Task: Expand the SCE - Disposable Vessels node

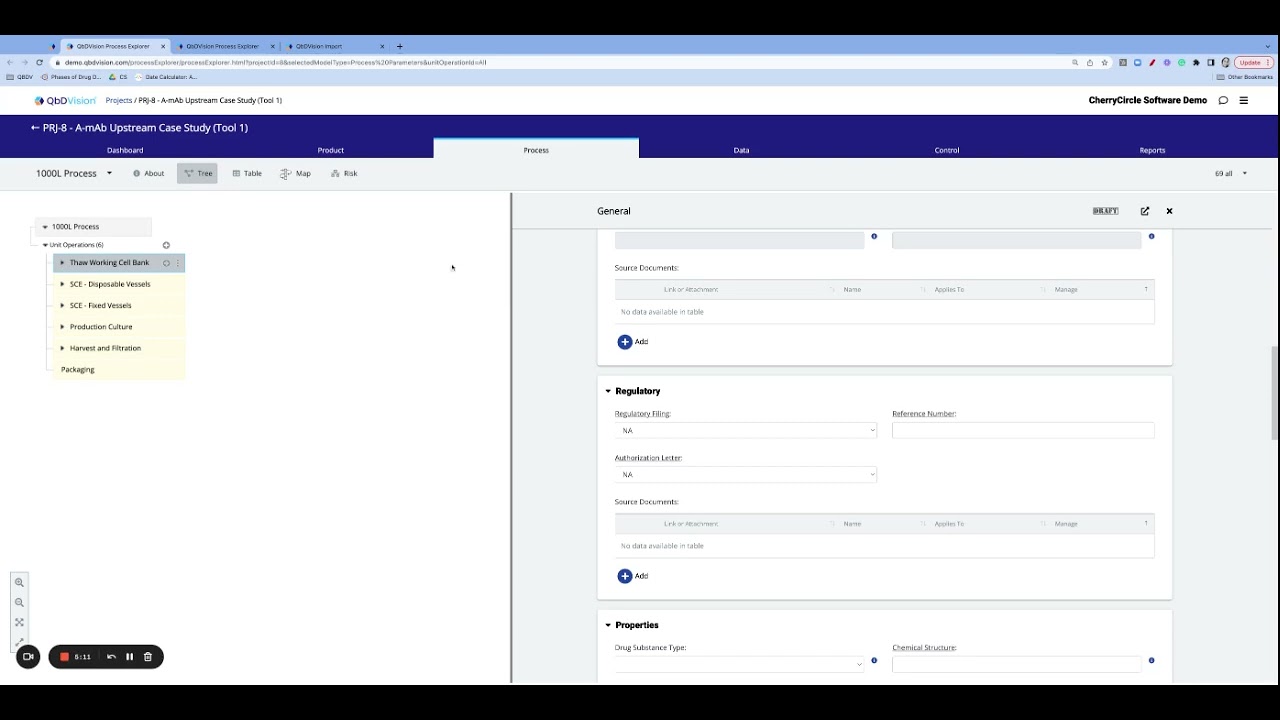Action: click(62, 284)
